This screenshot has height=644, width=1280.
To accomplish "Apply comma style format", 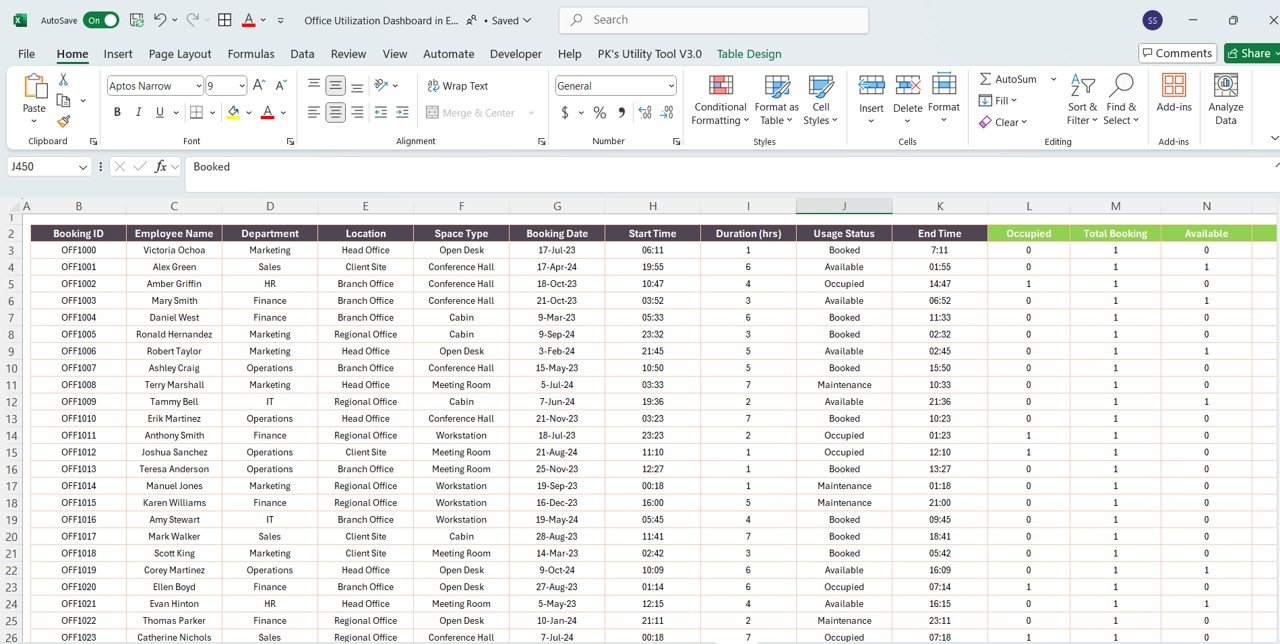I will pos(621,113).
